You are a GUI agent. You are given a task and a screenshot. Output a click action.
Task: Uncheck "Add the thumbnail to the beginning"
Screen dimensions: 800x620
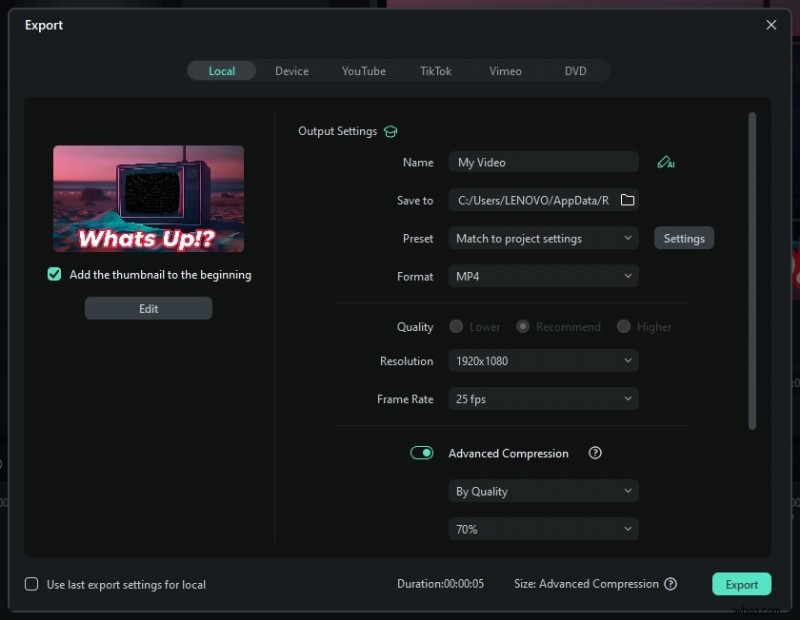pyautogui.click(x=54, y=273)
